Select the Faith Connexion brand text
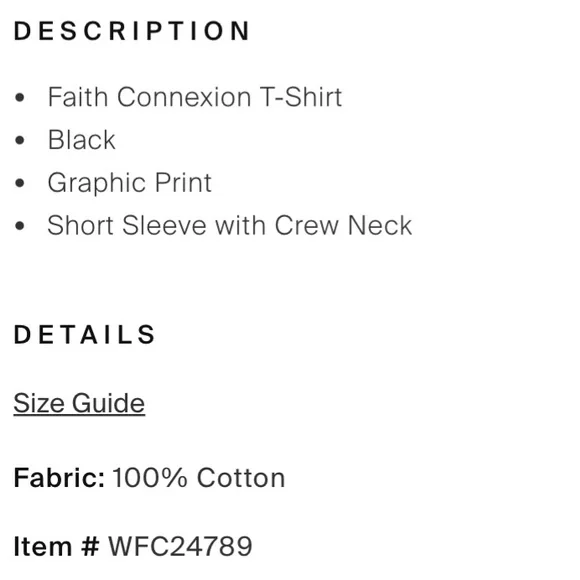The height and width of the screenshot is (580, 580). 150,97
